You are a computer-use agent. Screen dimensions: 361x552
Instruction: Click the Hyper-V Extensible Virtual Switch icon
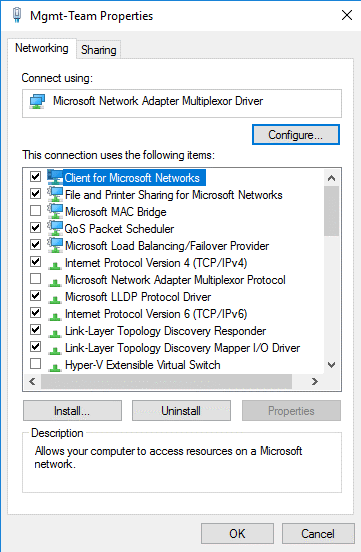tap(55, 367)
